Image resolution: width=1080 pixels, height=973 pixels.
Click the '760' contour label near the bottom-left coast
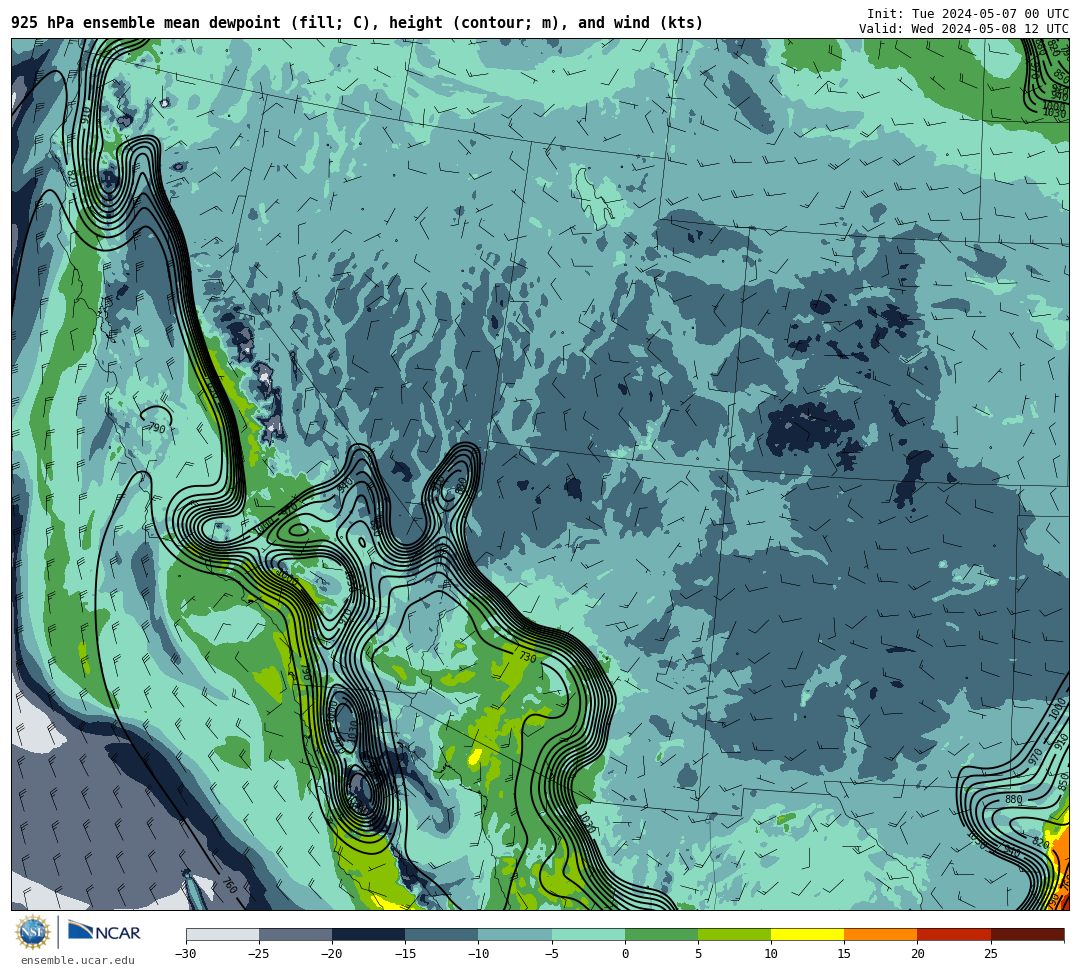[229, 886]
